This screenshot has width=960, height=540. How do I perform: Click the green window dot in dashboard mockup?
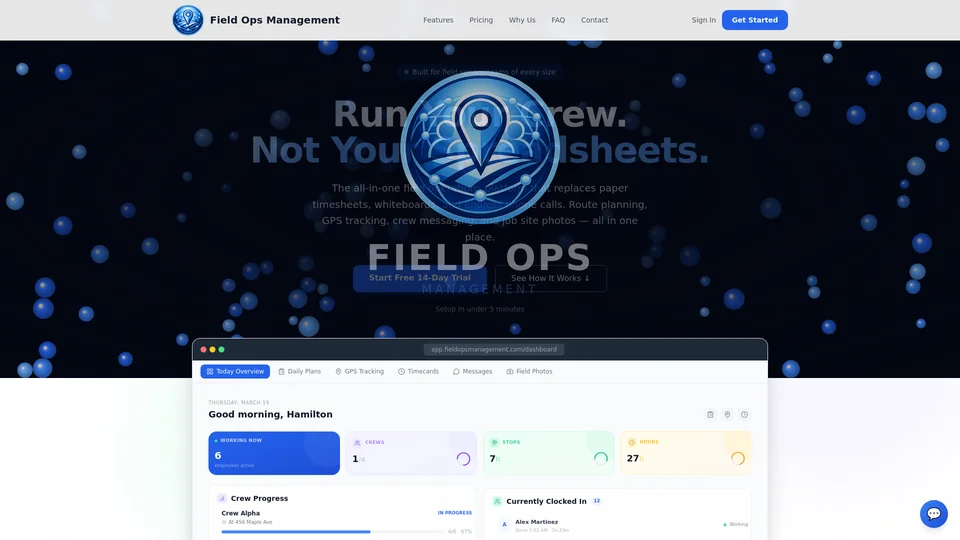(x=222, y=350)
